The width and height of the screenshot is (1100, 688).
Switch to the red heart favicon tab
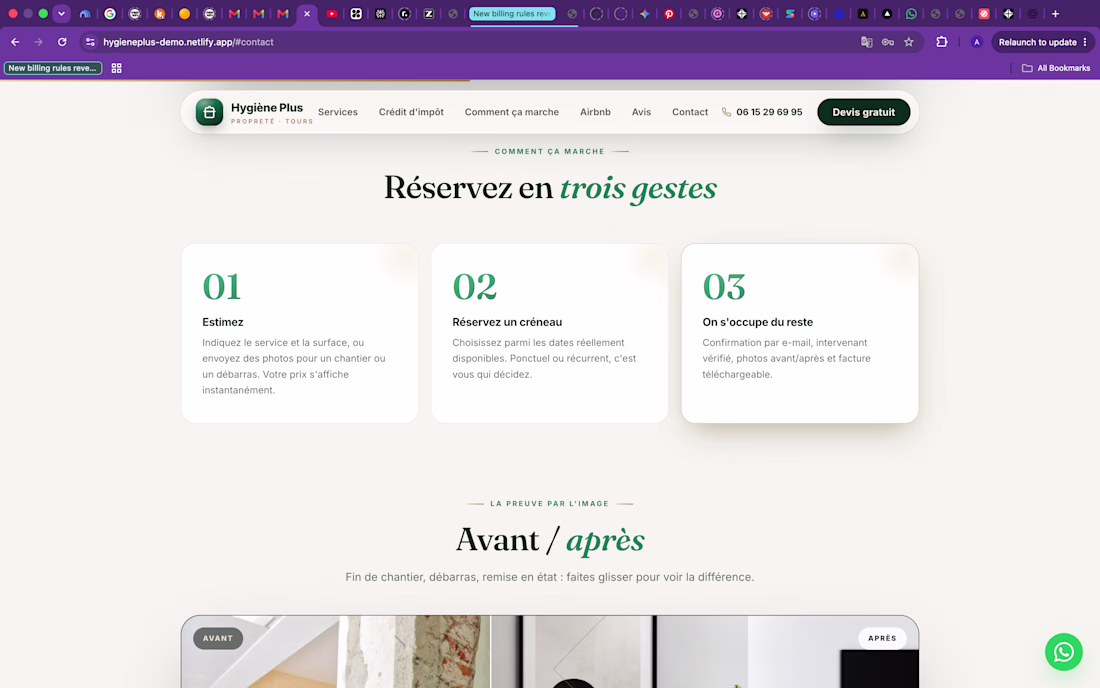(765, 13)
